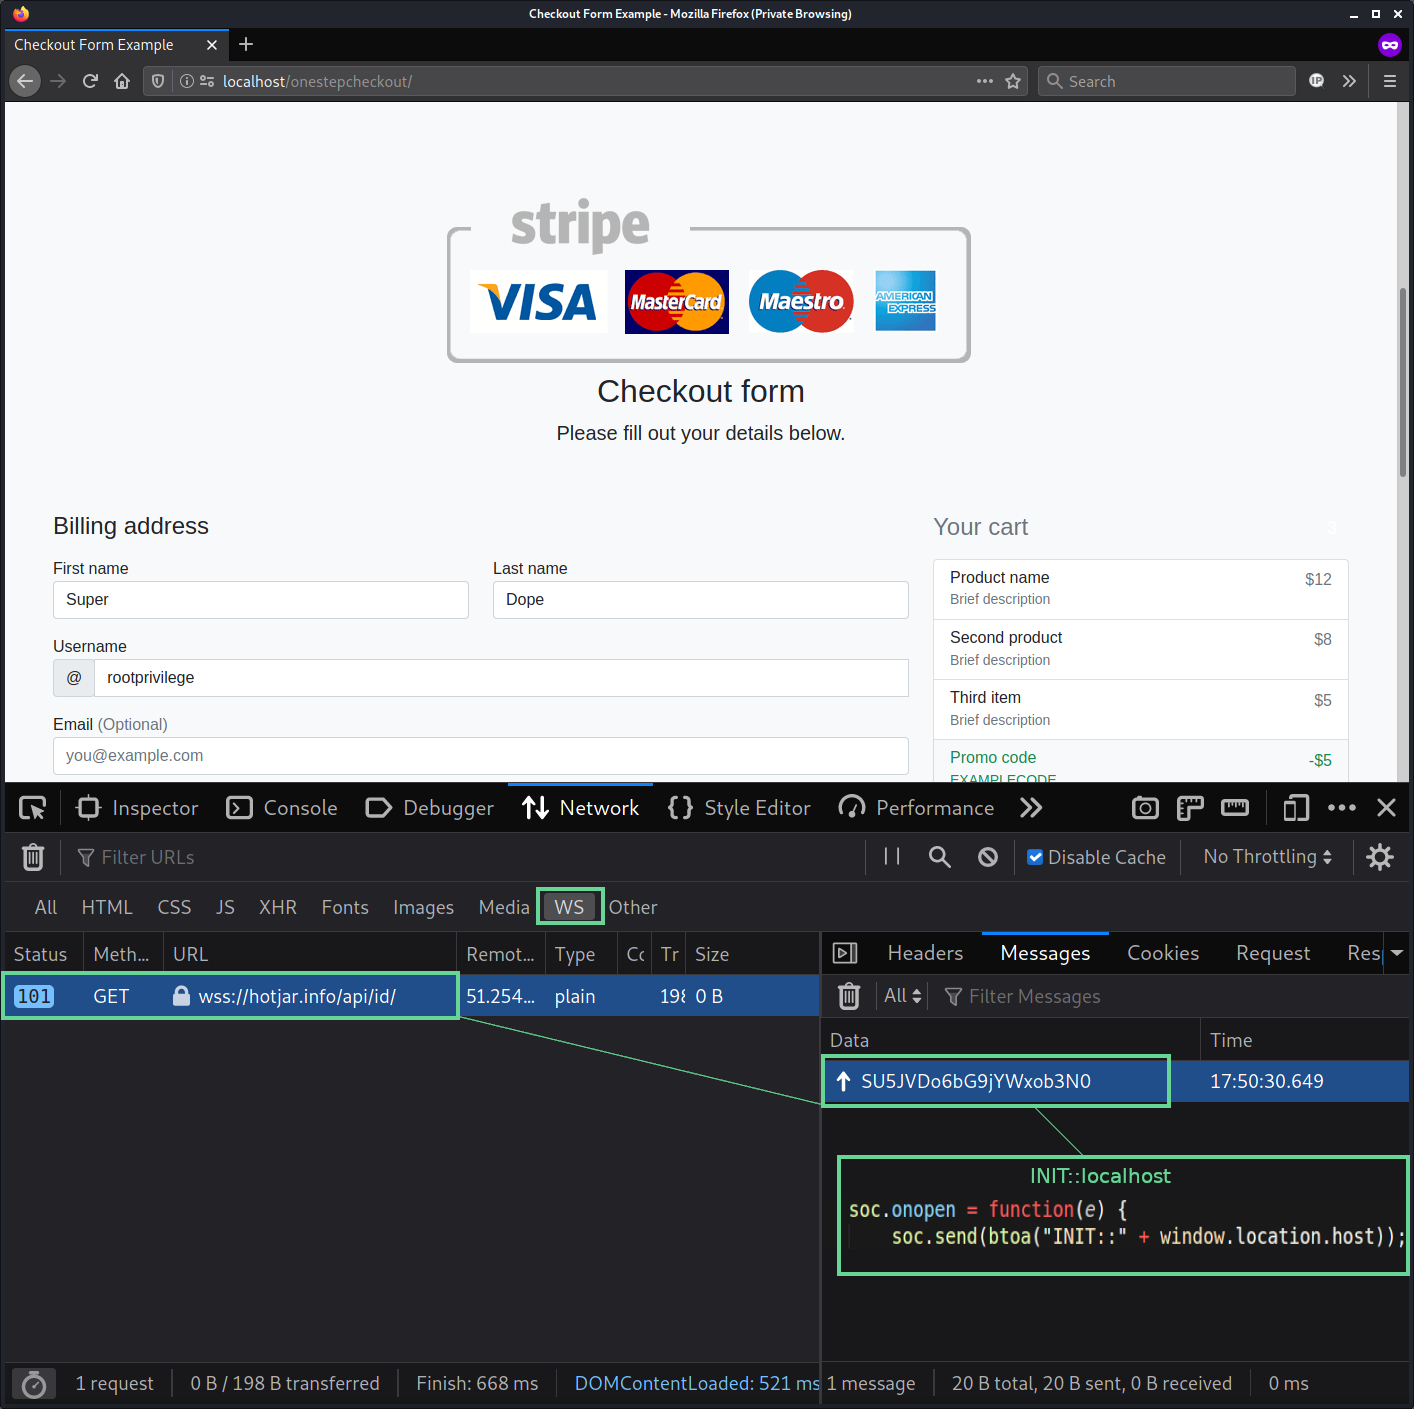Click the DOMContentLoaded timing link
Image resolution: width=1414 pixels, height=1409 pixels.
[695, 1383]
